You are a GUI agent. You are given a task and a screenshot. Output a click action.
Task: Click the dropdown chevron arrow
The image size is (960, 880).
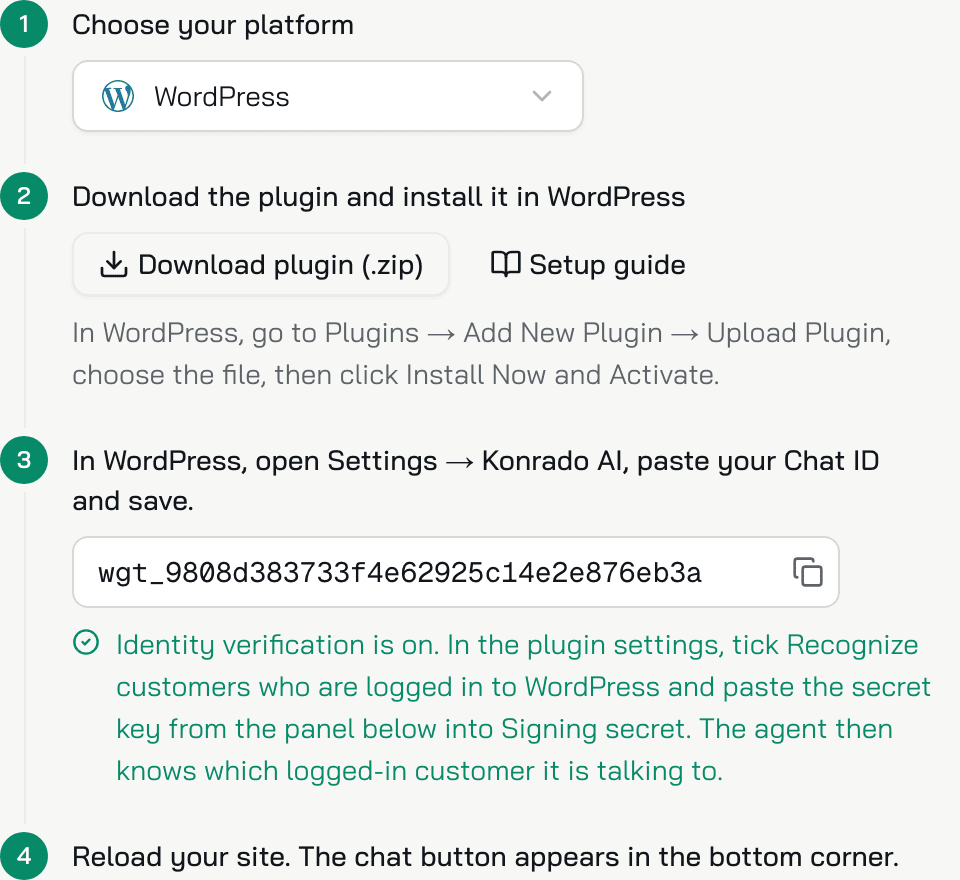[x=542, y=96]
